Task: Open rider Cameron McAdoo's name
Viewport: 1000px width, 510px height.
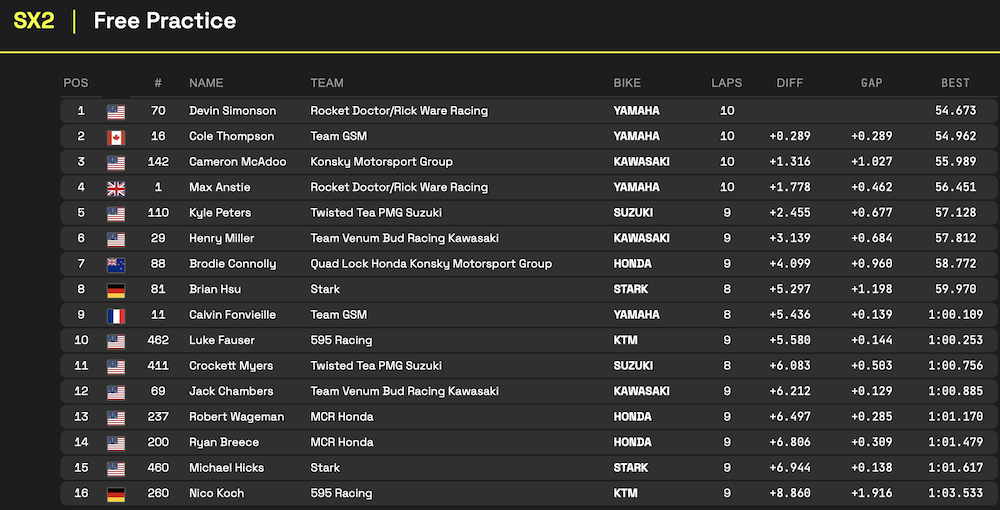Action: (x=238, y=162)
